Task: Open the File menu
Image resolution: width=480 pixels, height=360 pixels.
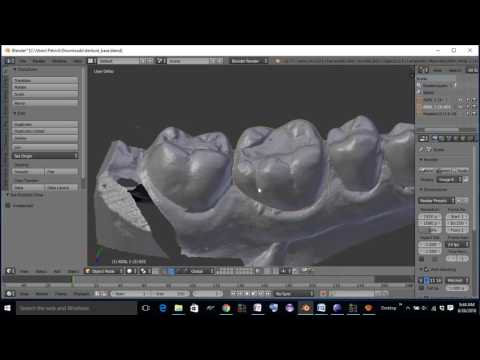Action: coord(22,61)
